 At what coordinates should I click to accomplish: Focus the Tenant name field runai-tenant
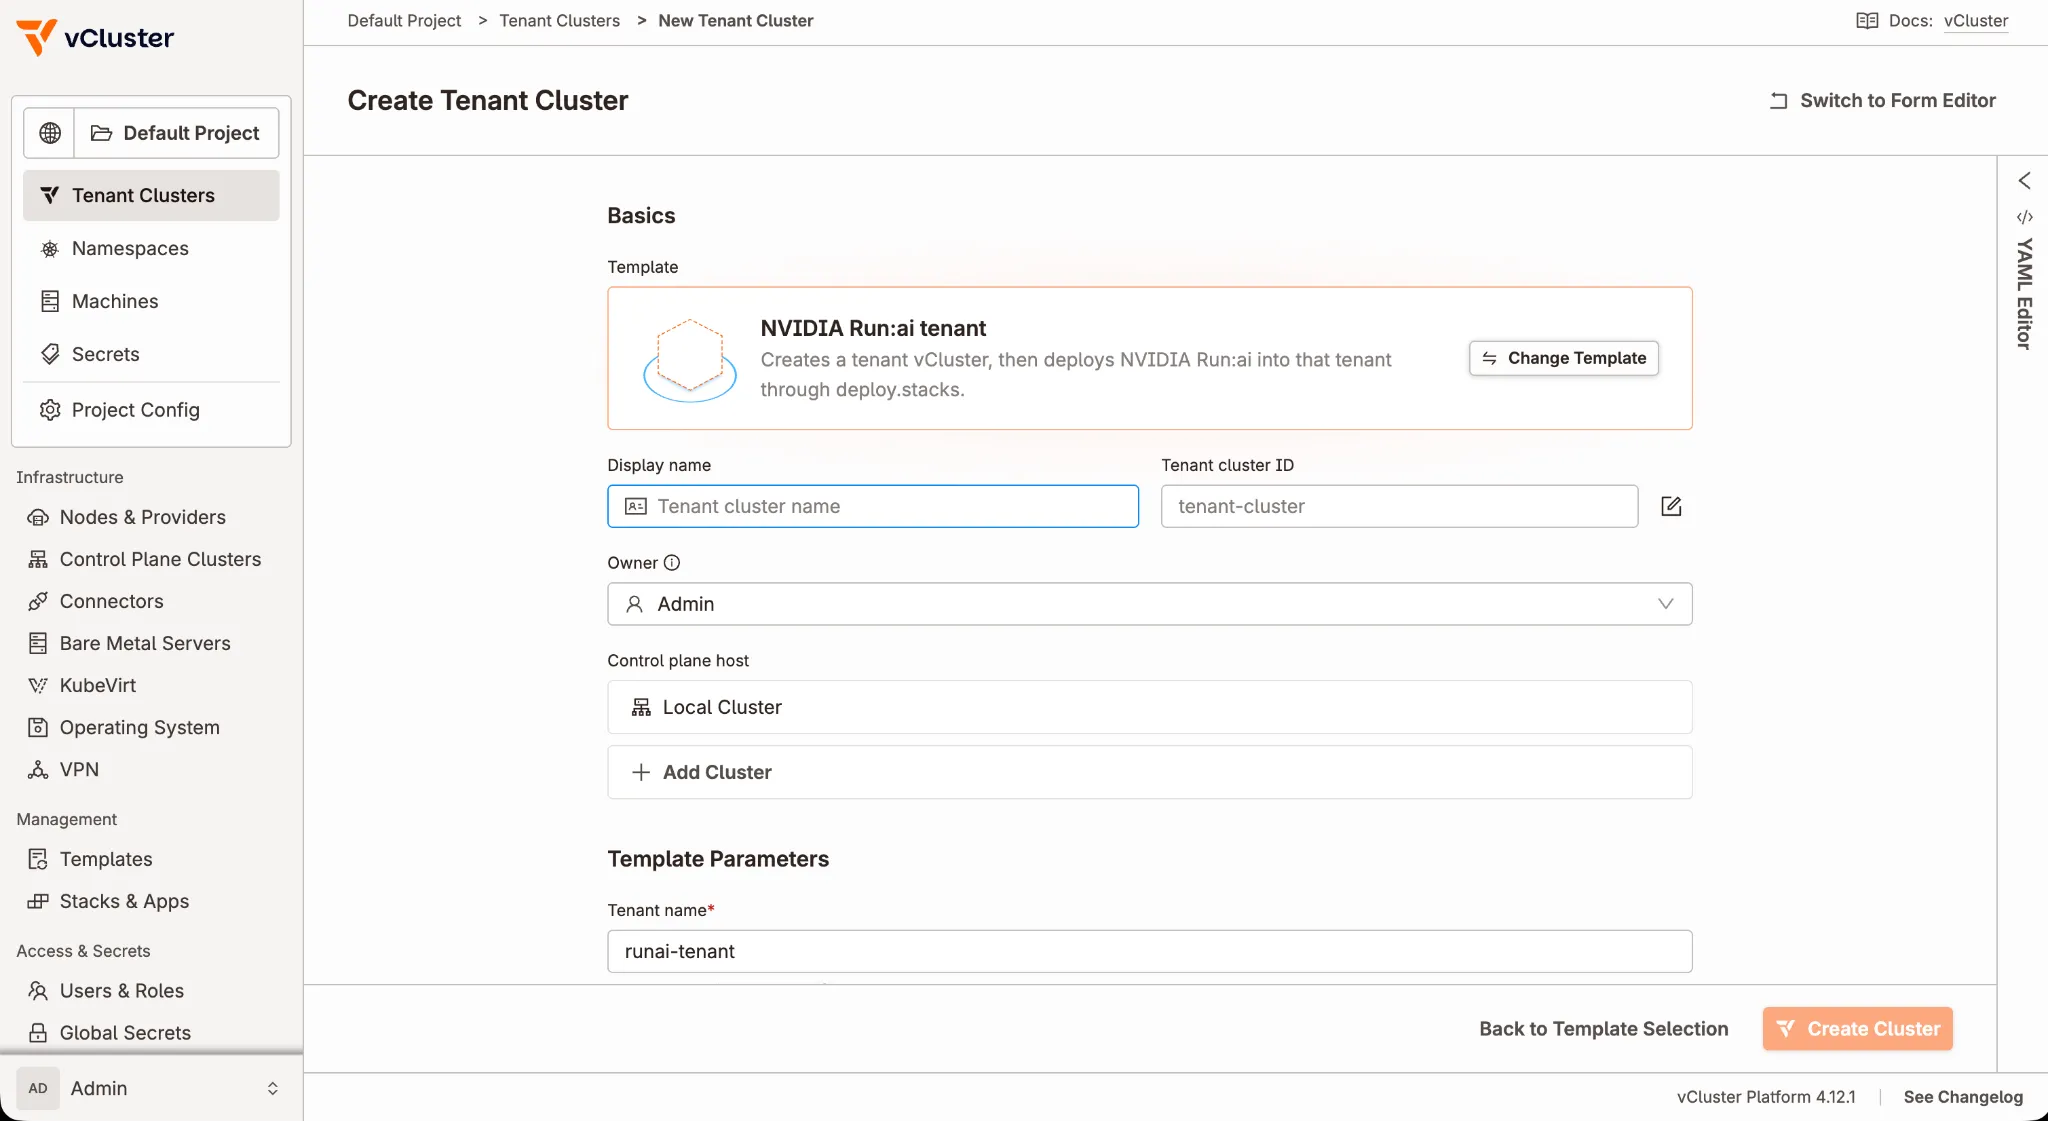click(1150, 951)
